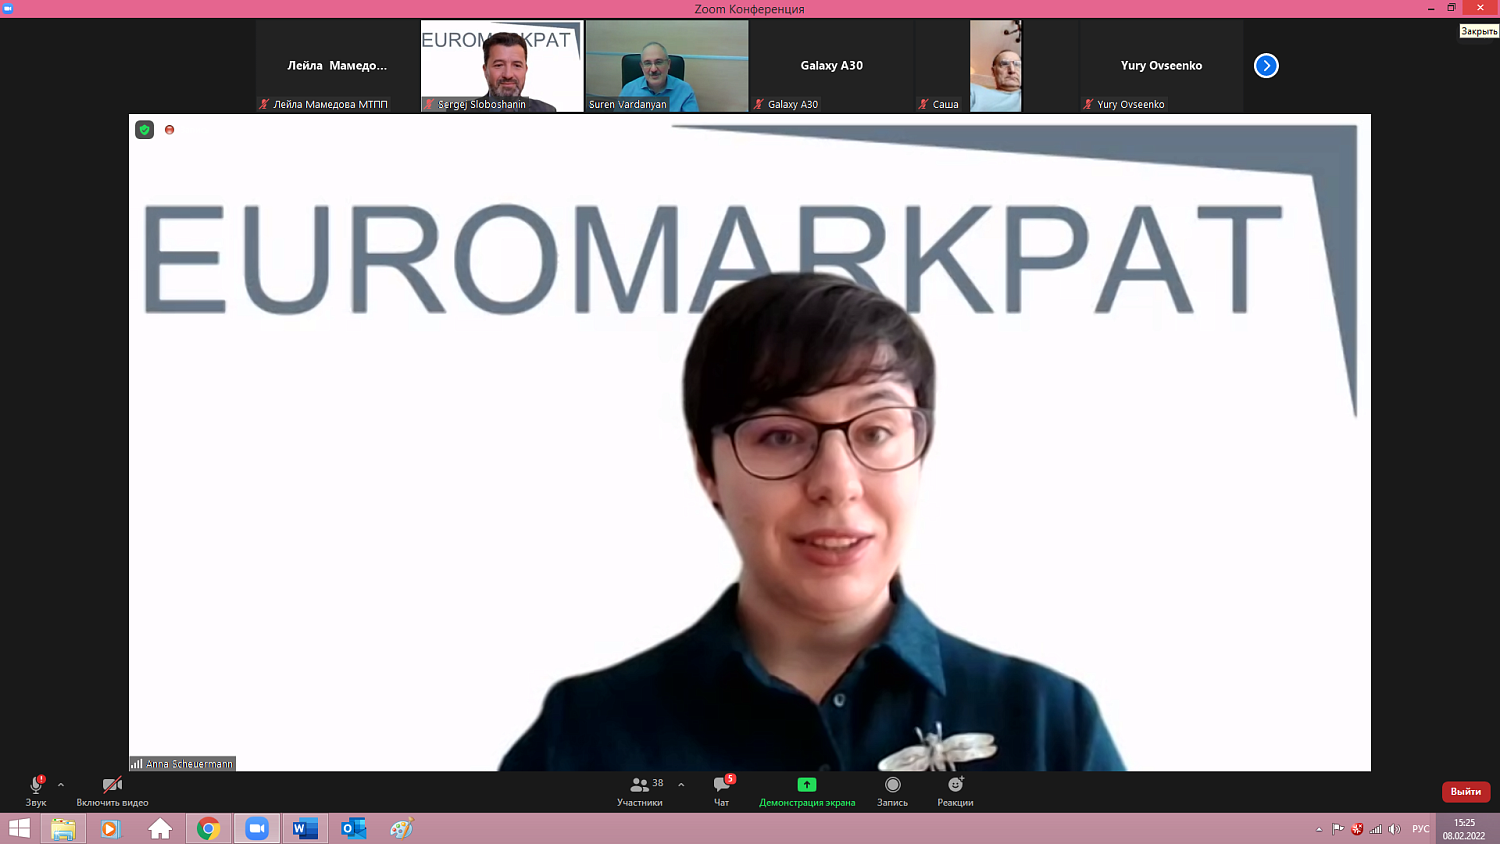Select Sergej Sloboshanin video thumbnail
1500x844 pixels.
coord(502,66)
